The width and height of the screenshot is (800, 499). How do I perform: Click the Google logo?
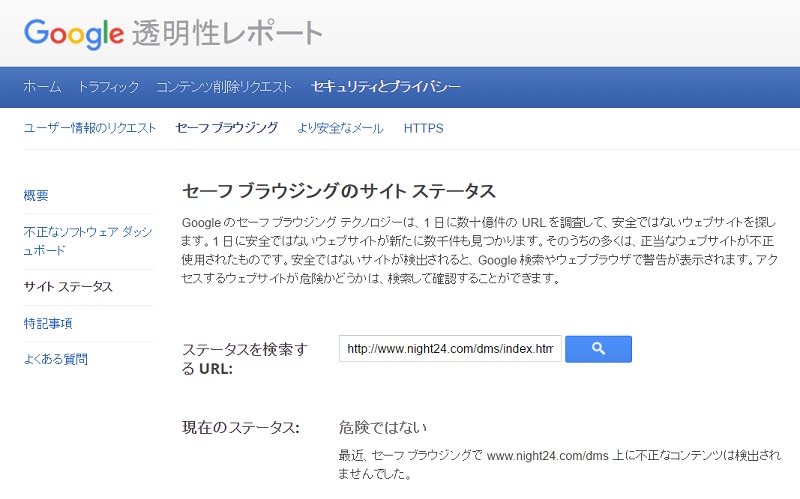tap(73, 33)
